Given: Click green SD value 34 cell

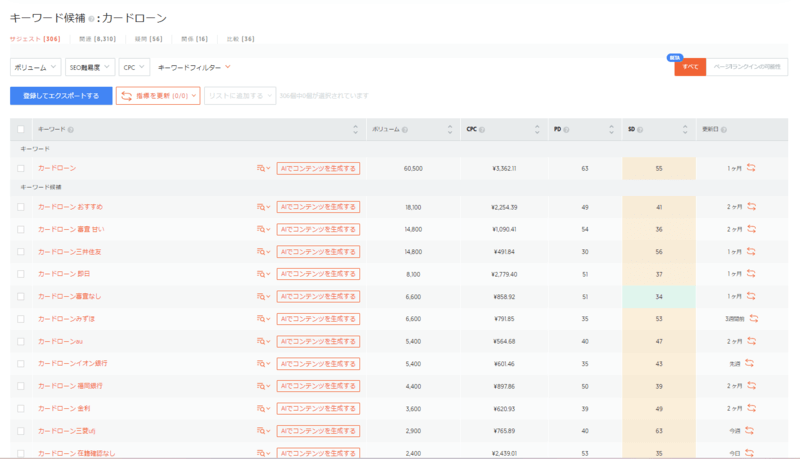Looking at the screenshot, I should 659,296.
